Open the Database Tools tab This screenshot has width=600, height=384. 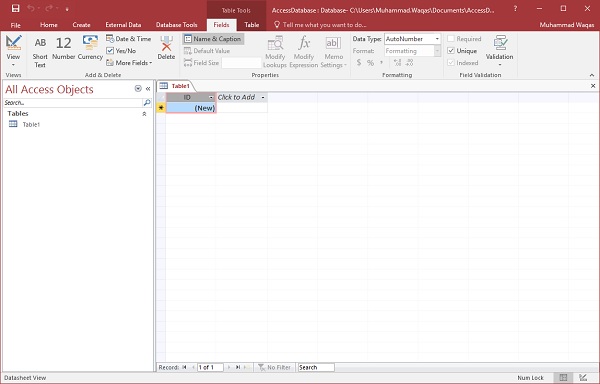(x=176, y=25)
